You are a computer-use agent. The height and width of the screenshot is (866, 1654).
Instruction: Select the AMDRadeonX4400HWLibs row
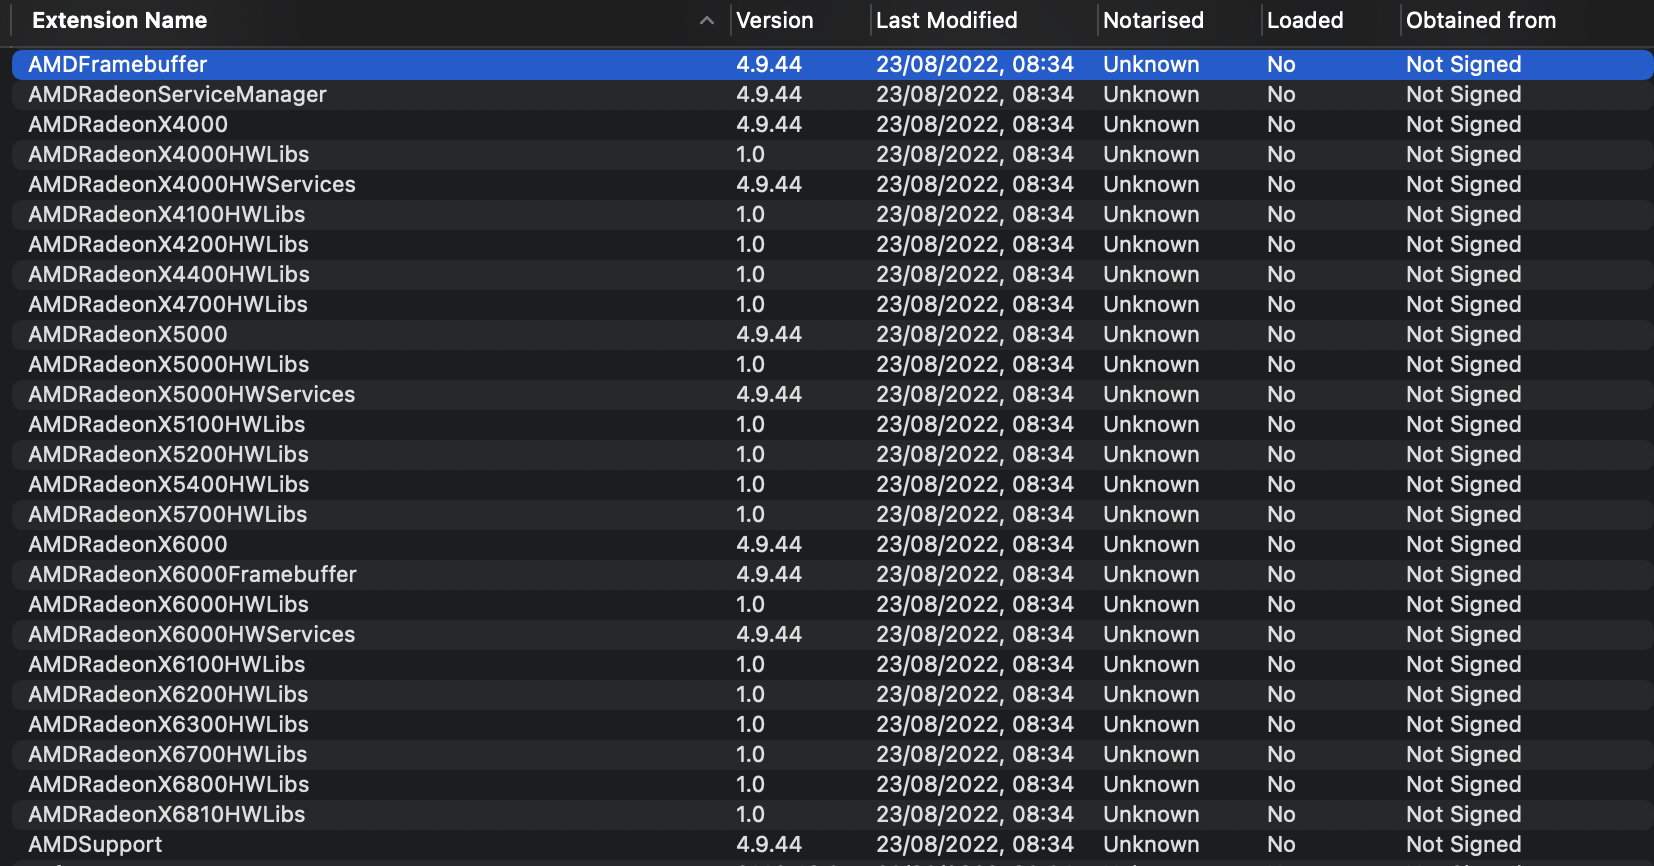(x=832, y=274)
